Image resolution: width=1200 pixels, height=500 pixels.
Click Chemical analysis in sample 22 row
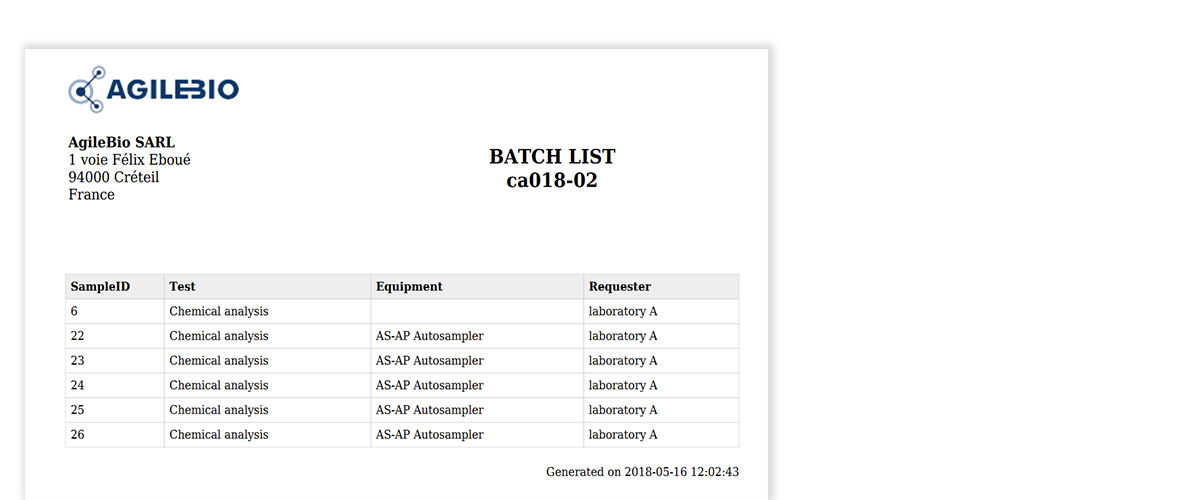[x=219, y=336]
